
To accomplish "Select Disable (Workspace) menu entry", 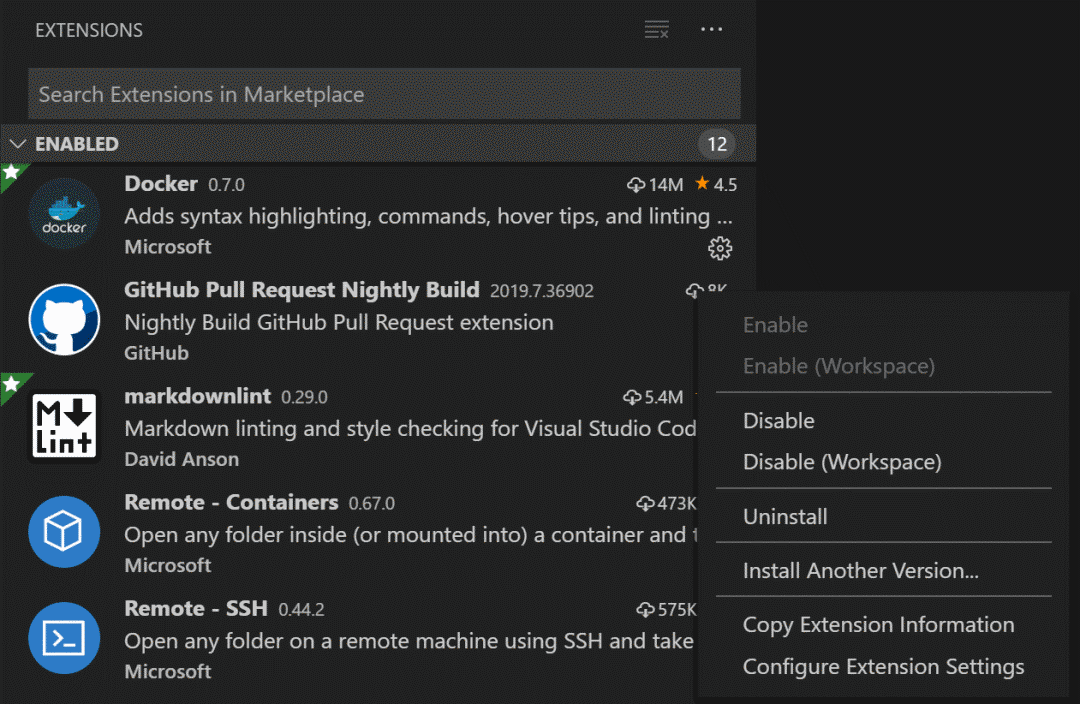I will pos(841,462).
